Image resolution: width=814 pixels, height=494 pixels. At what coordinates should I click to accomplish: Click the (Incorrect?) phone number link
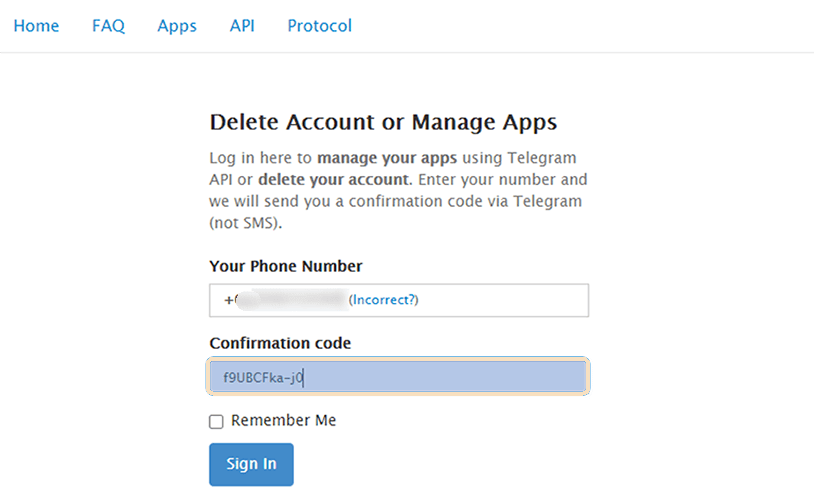click(384, 300)
